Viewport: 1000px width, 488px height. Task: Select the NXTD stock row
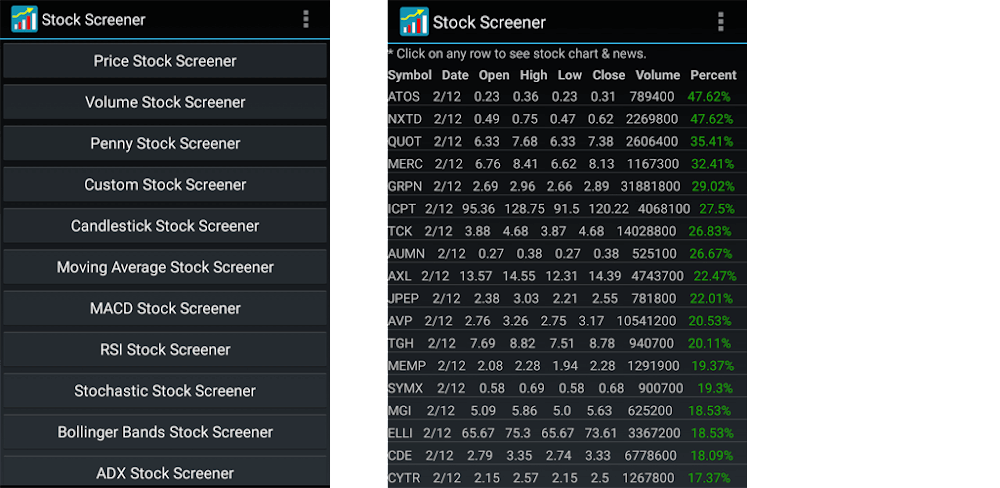[x=567, y=119]
